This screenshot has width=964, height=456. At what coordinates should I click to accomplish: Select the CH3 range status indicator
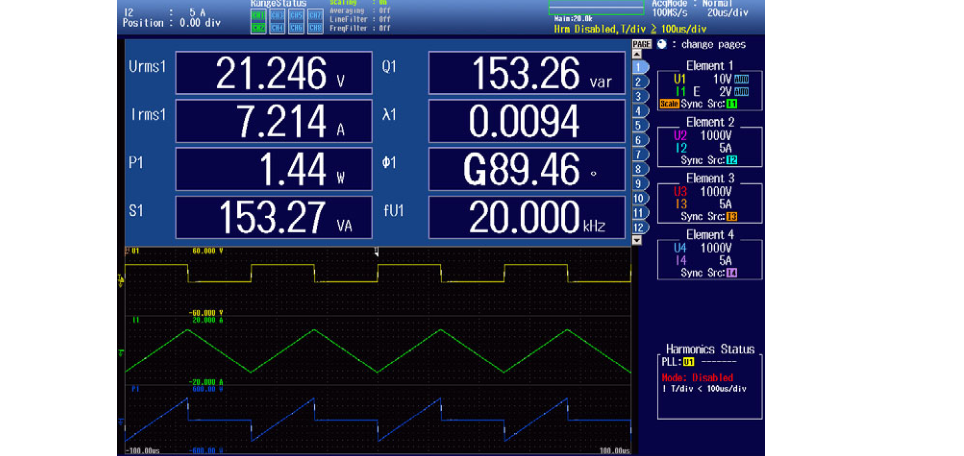pos(277,15)
